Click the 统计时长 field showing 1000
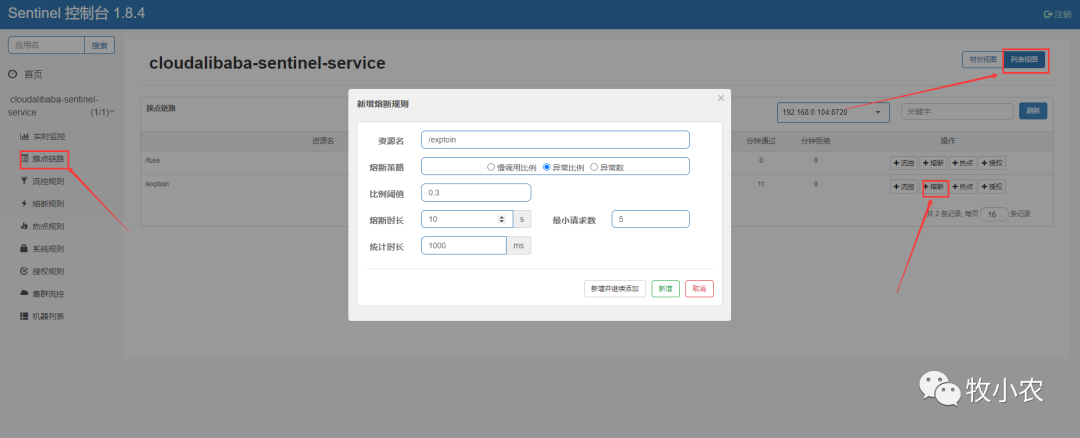The image size is (1080, 438). pos(464,245)
